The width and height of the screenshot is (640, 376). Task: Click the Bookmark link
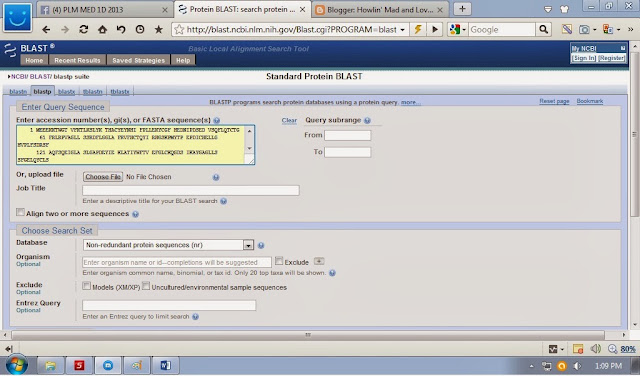click(589, 101)
